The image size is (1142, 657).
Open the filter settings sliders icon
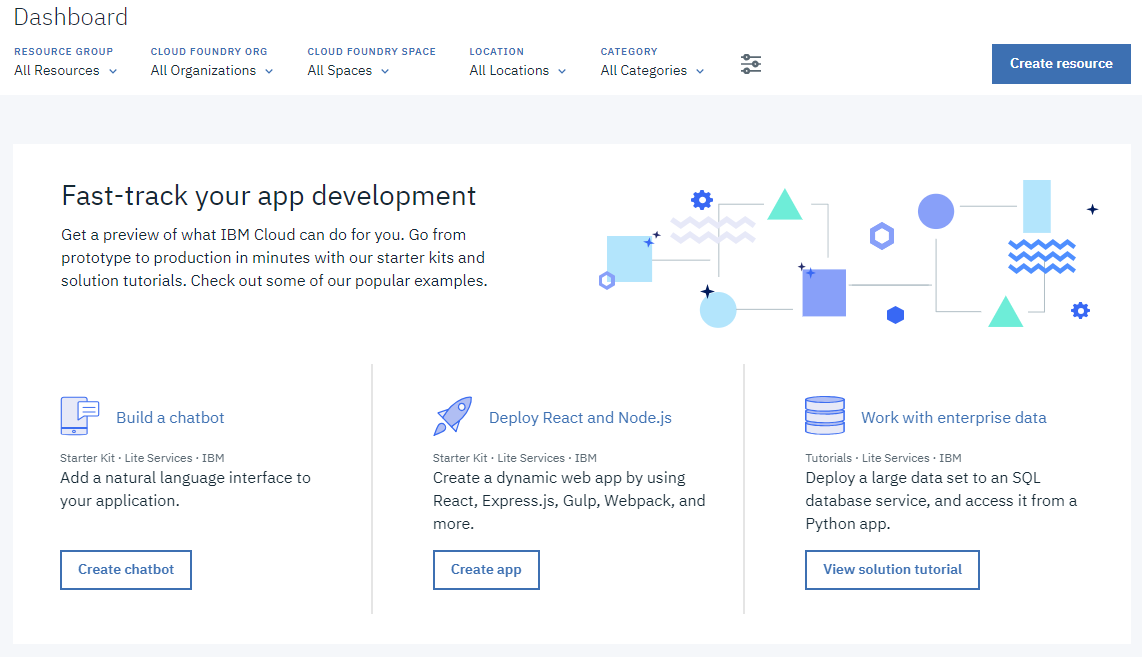(x=751, y=63)
